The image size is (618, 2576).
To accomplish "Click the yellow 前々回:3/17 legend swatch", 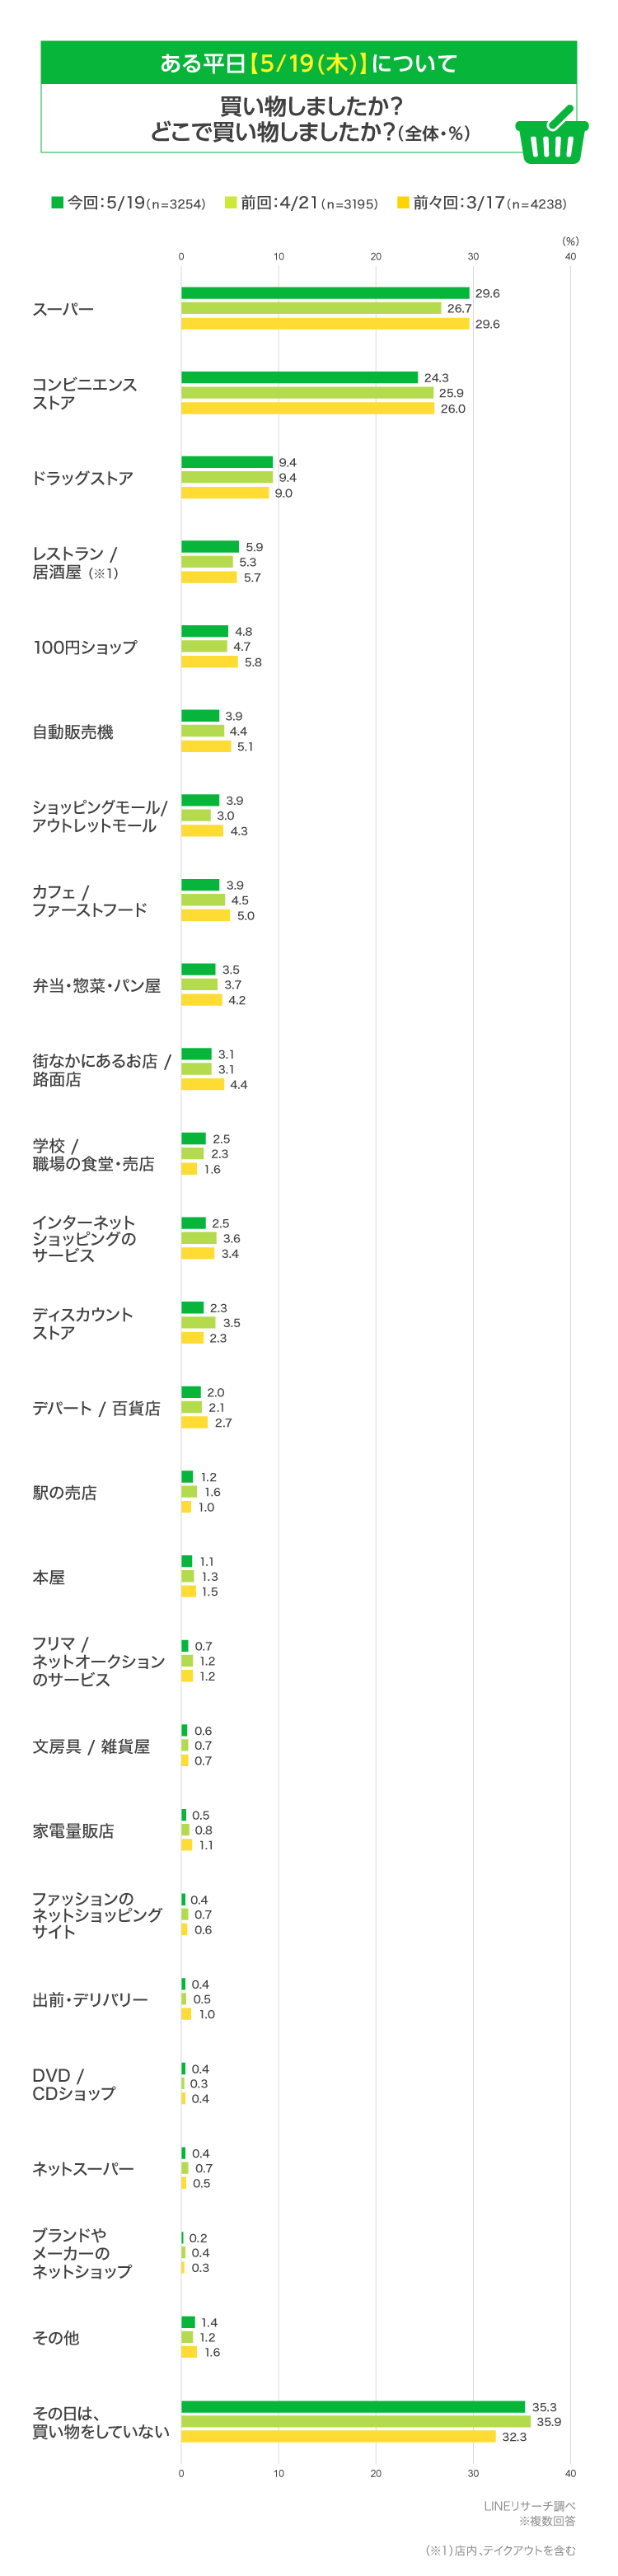I will 403,202.
